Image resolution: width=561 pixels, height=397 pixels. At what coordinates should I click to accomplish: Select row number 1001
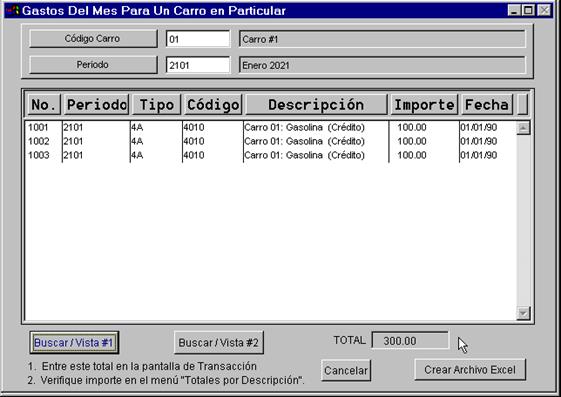point(270,127)
